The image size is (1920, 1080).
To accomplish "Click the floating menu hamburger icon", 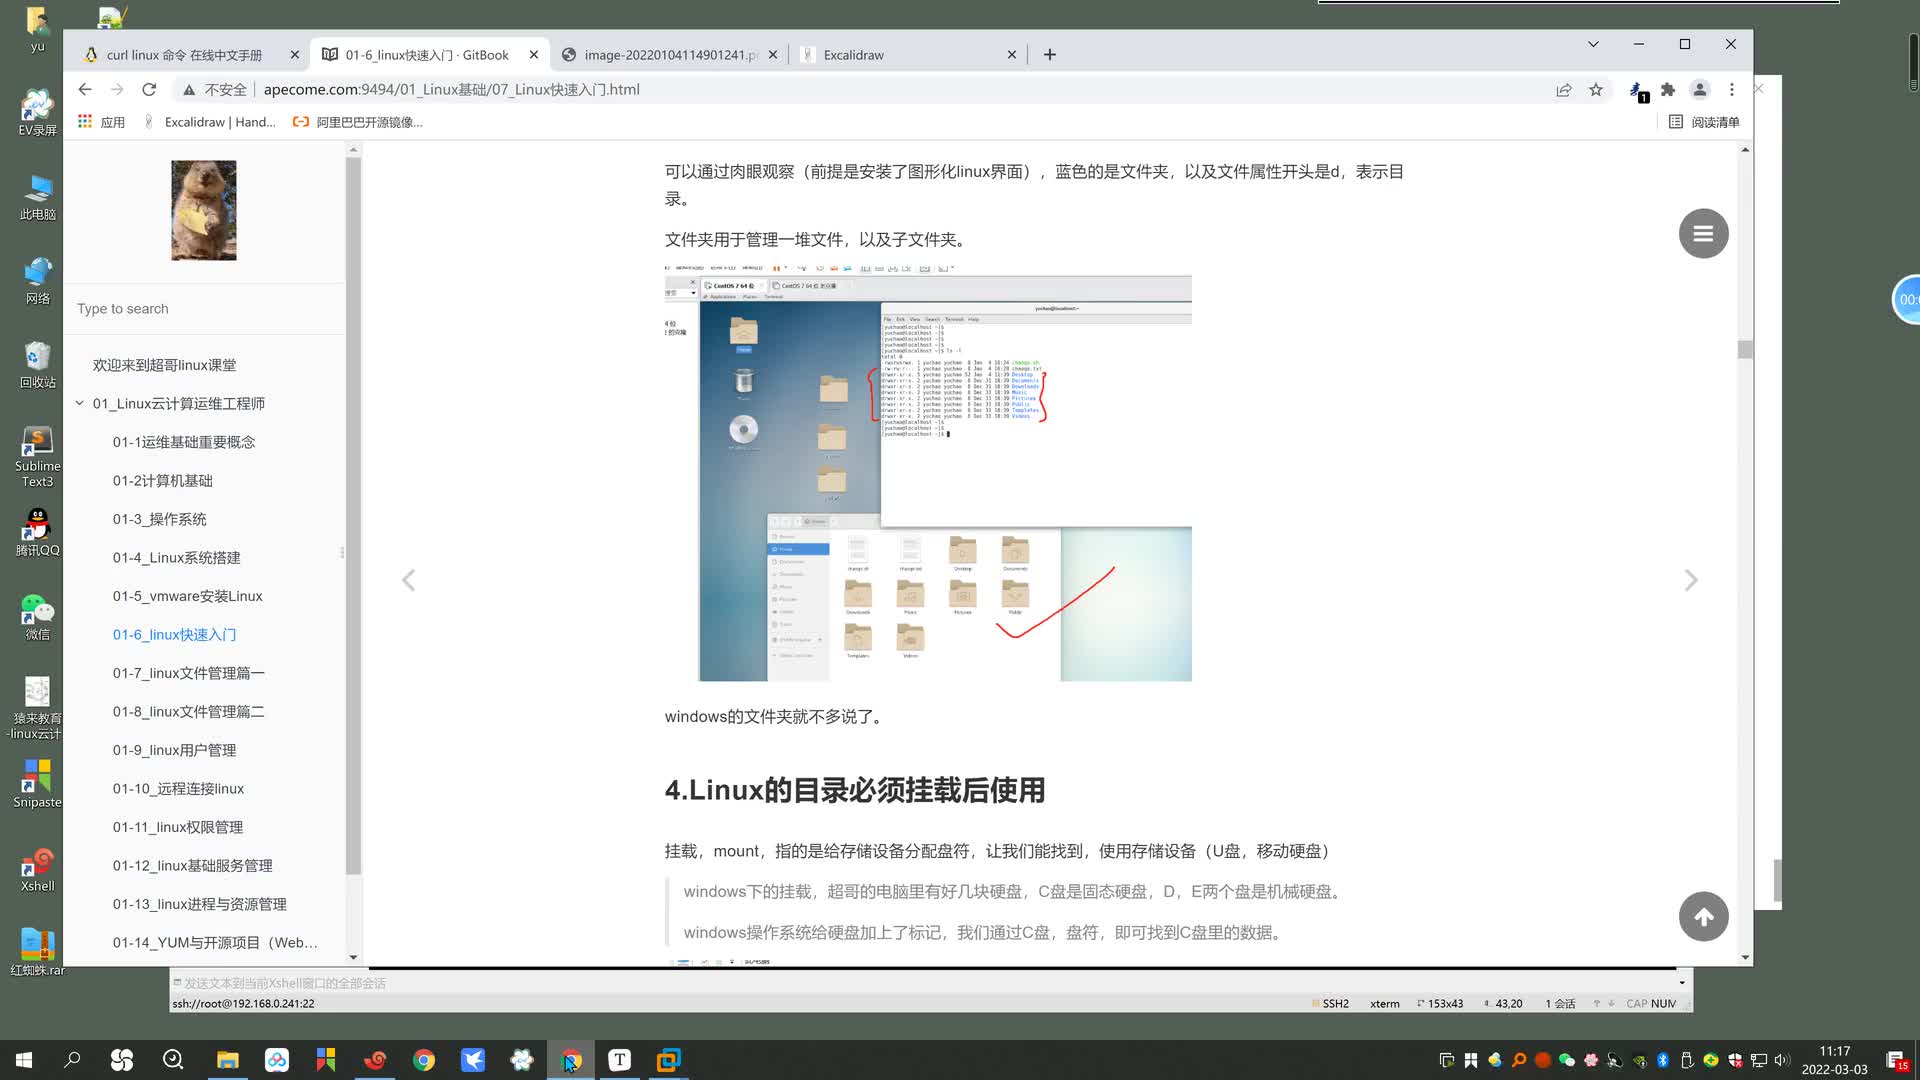I will coord(1704,233).
